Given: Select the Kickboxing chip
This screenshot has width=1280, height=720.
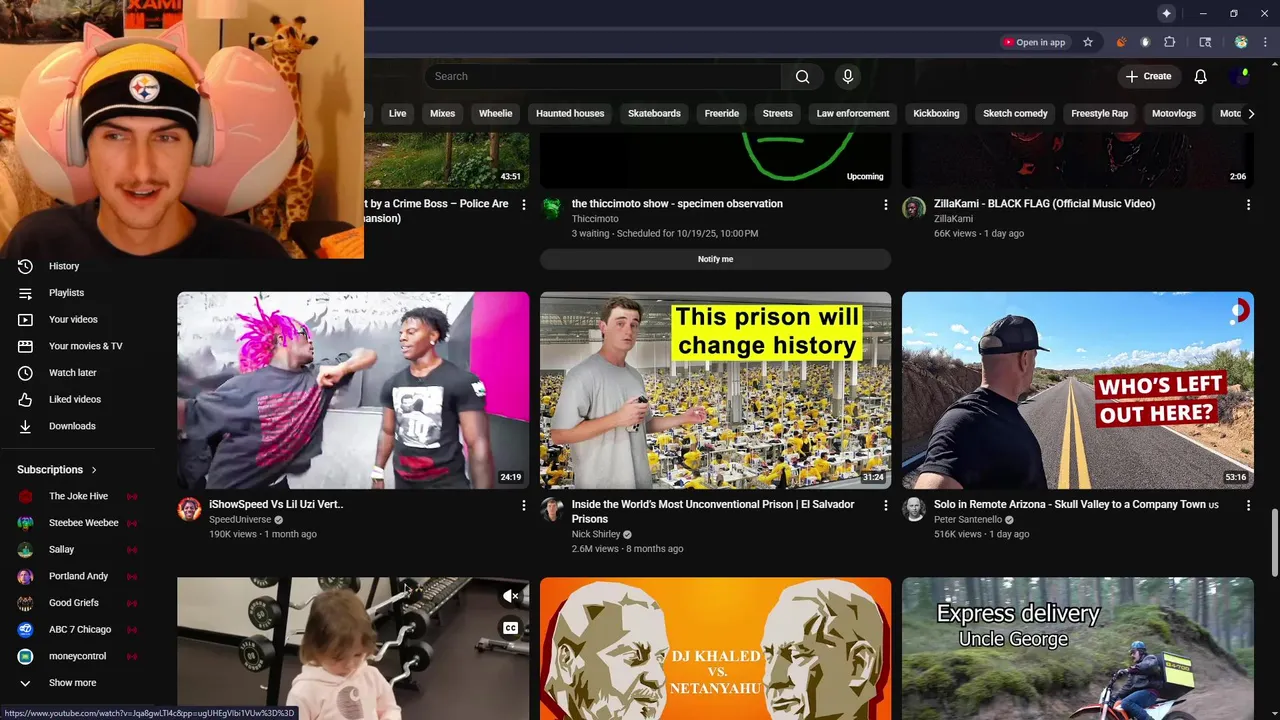Looking at the screenshot, I should [x=936, y=114].
